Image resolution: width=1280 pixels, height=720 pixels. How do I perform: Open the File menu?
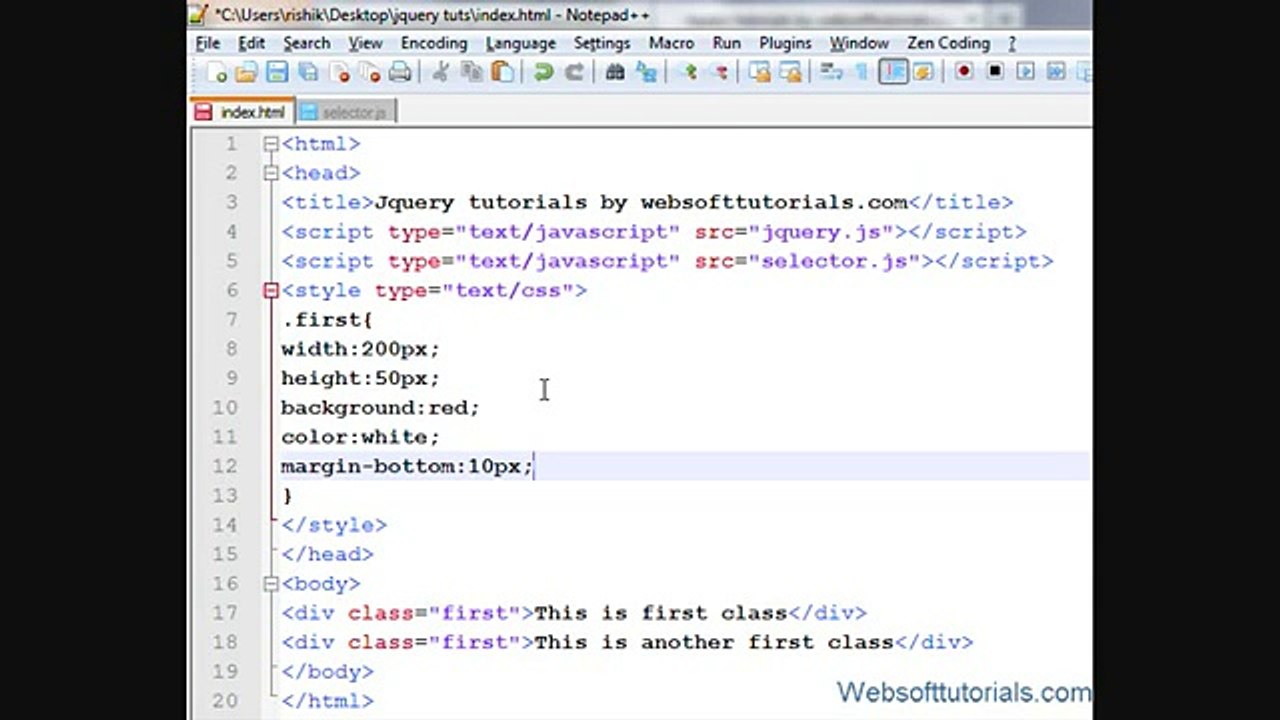pos(208,43)
